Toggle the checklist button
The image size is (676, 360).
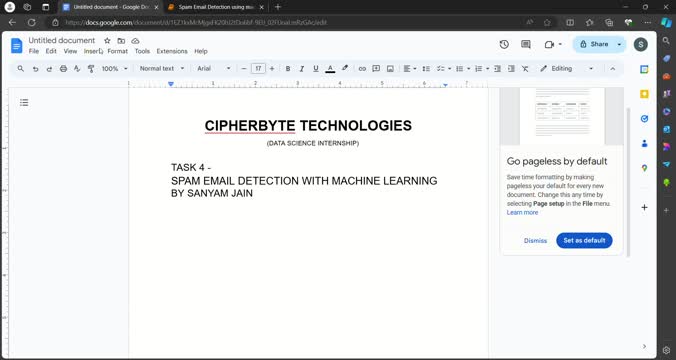point(440,69)
